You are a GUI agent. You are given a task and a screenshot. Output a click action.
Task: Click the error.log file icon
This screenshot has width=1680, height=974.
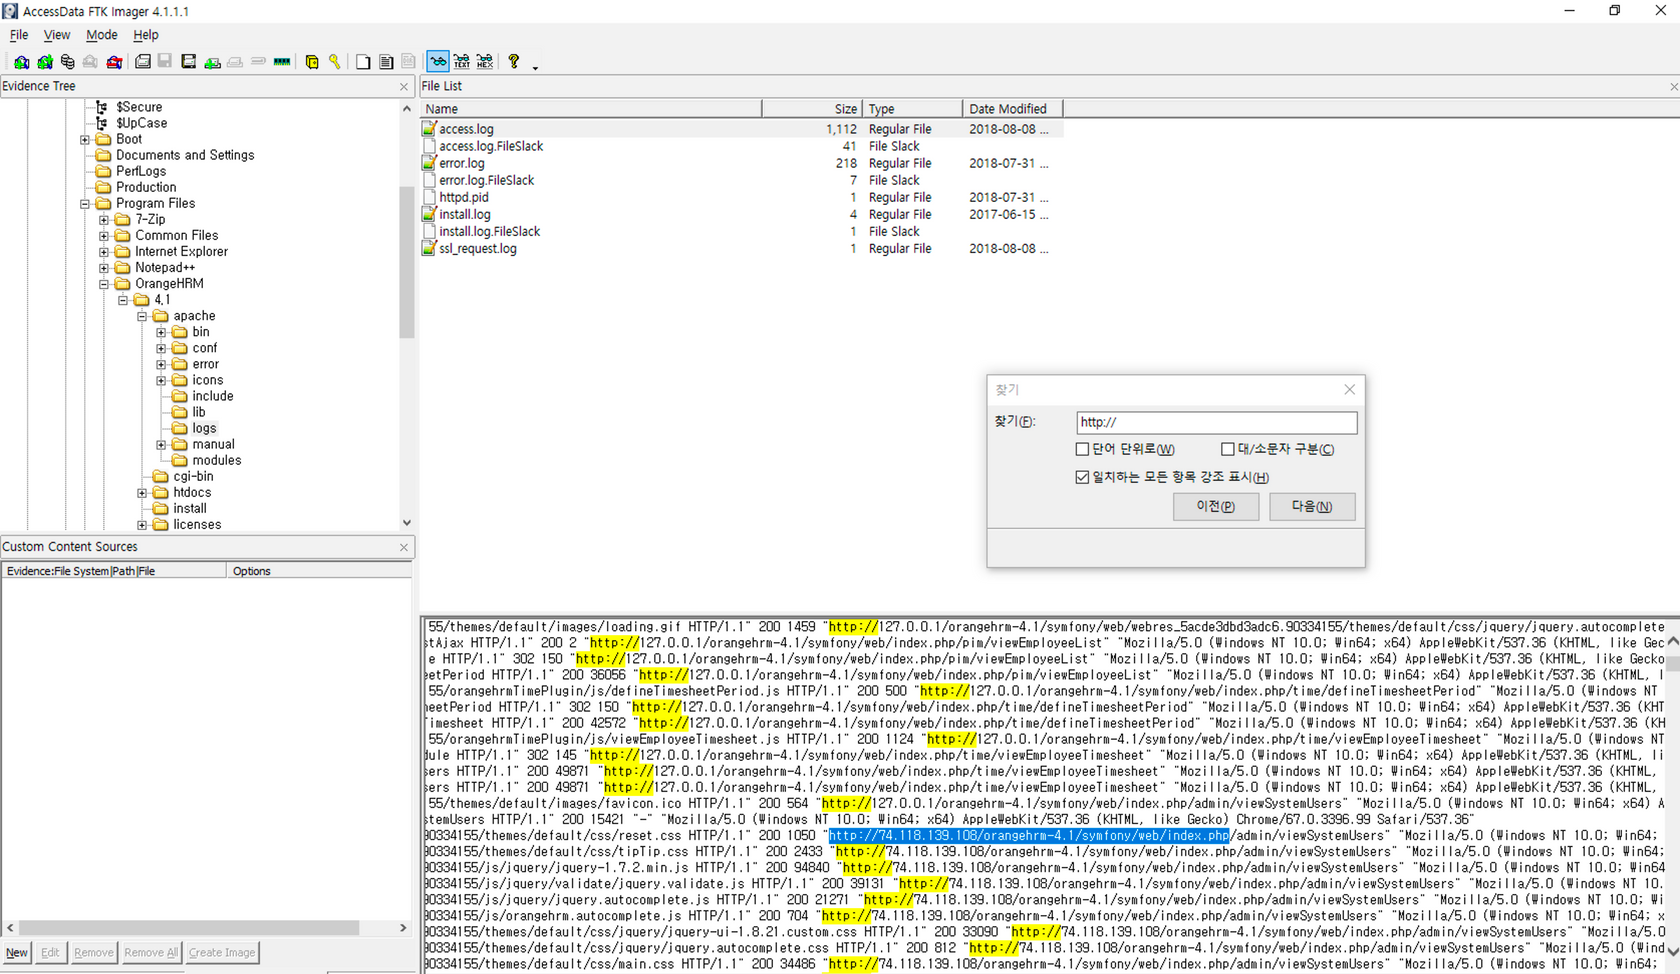click(429, 163)
